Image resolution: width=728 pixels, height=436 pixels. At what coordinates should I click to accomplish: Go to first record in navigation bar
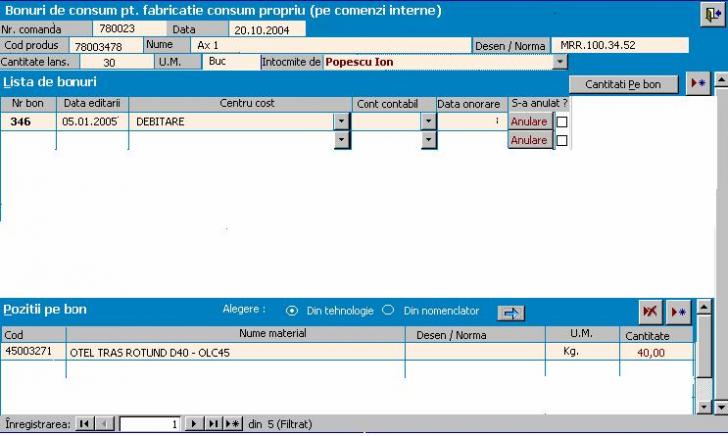click(x=84, y=424)
